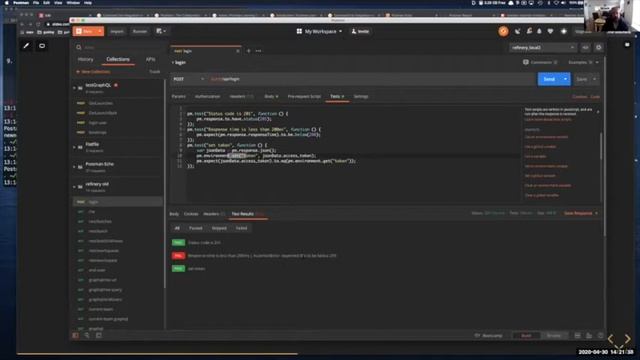Screen dimensions: 640x360
Task: Open the response Headers tab
Action: (x=214, y=214)
